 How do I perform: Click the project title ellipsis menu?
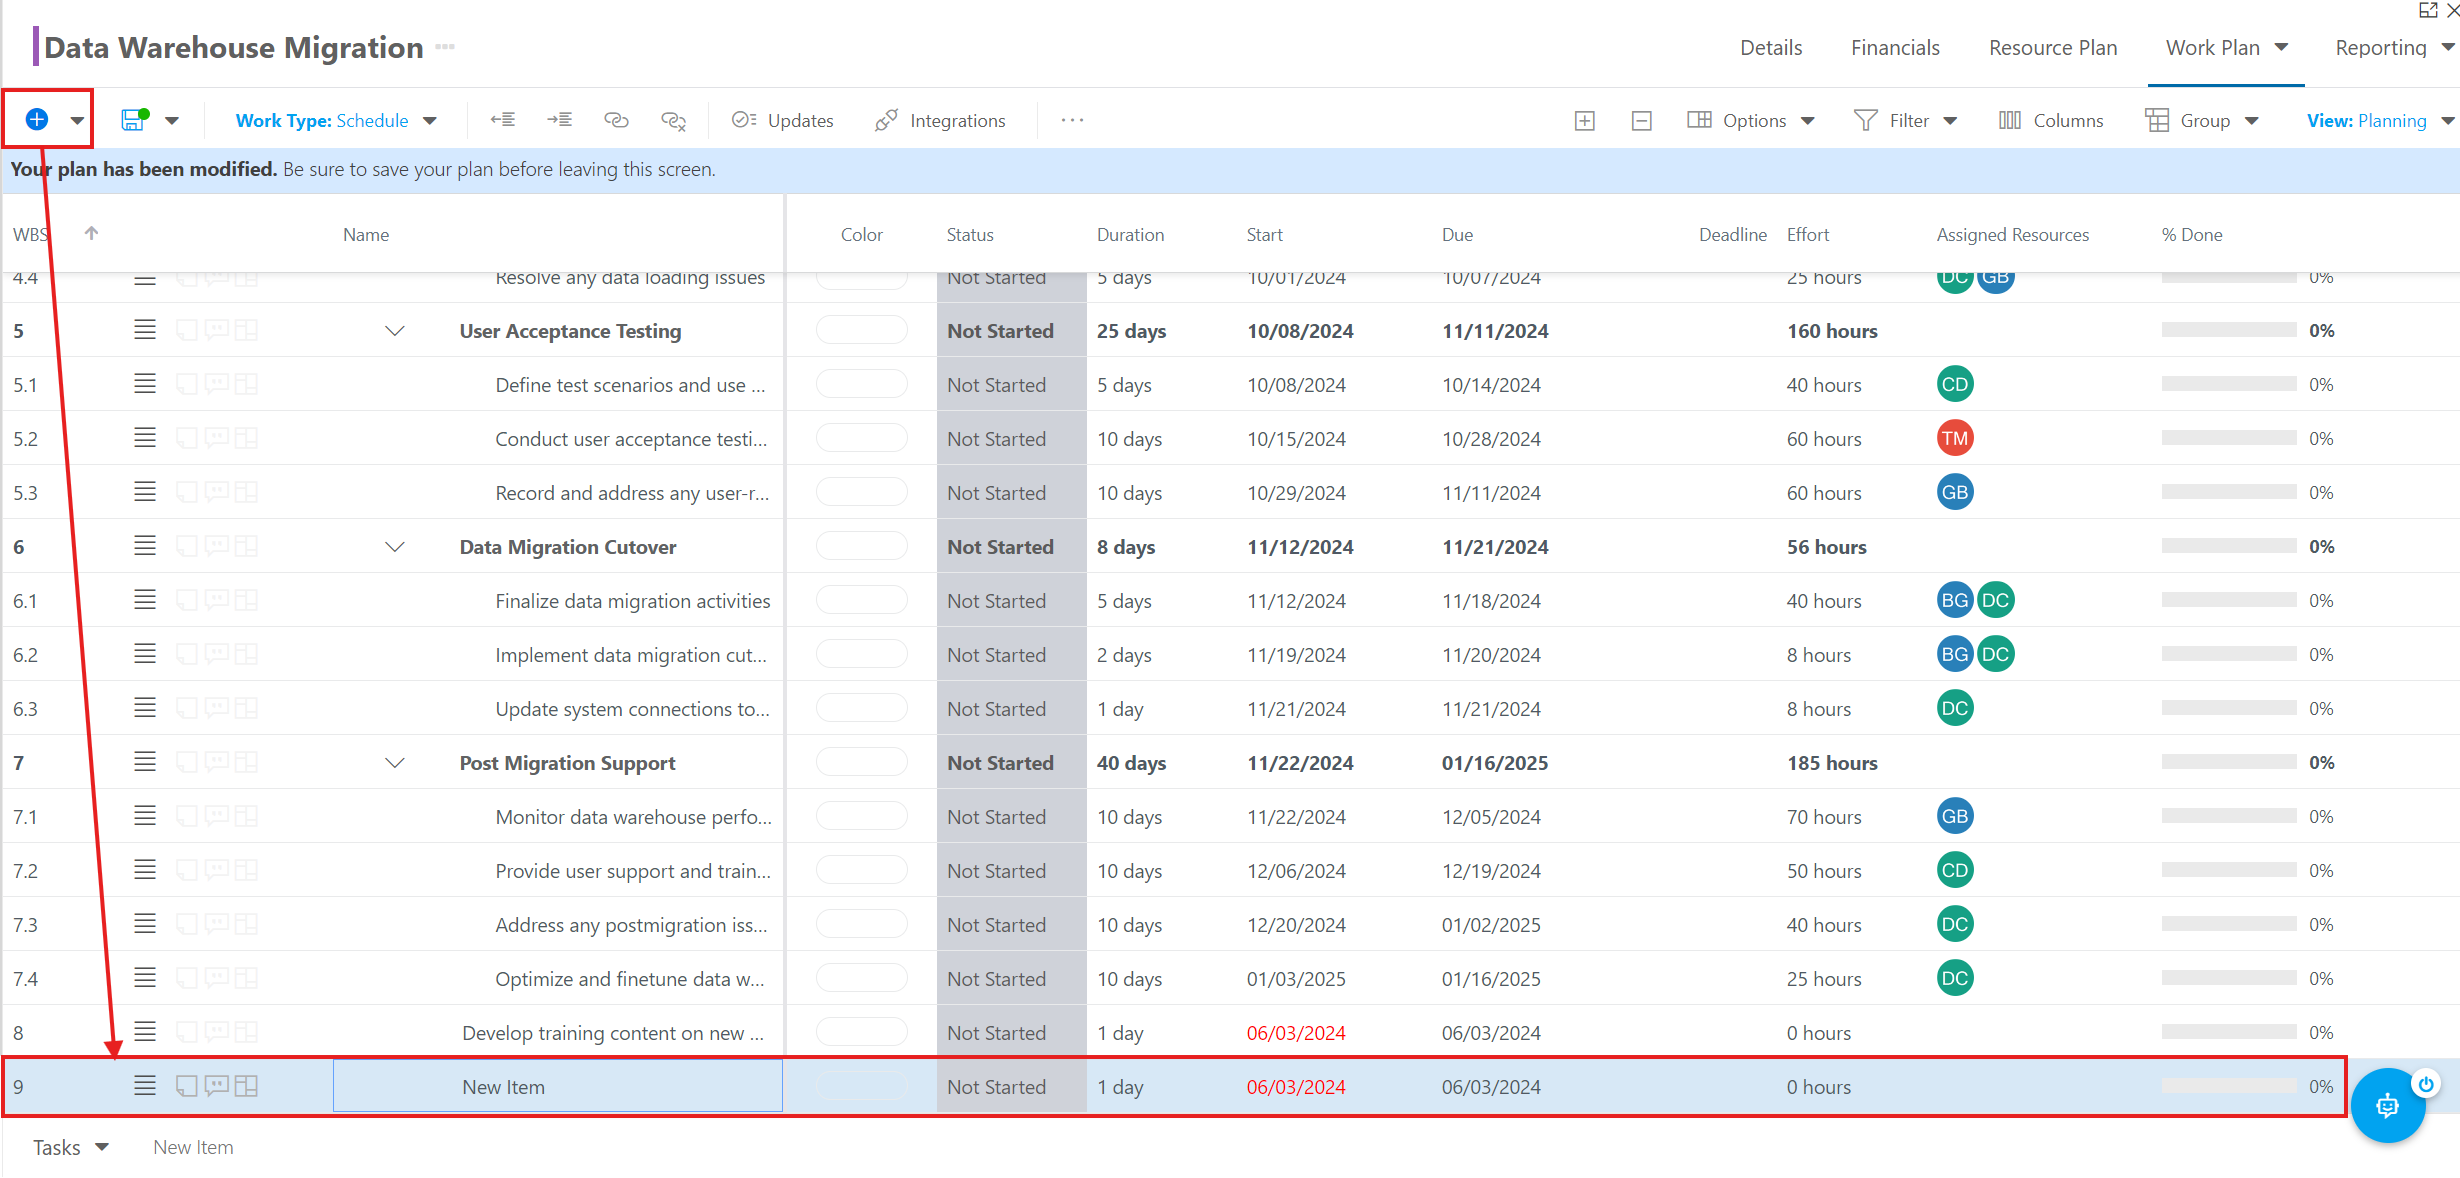click(445, 47)
